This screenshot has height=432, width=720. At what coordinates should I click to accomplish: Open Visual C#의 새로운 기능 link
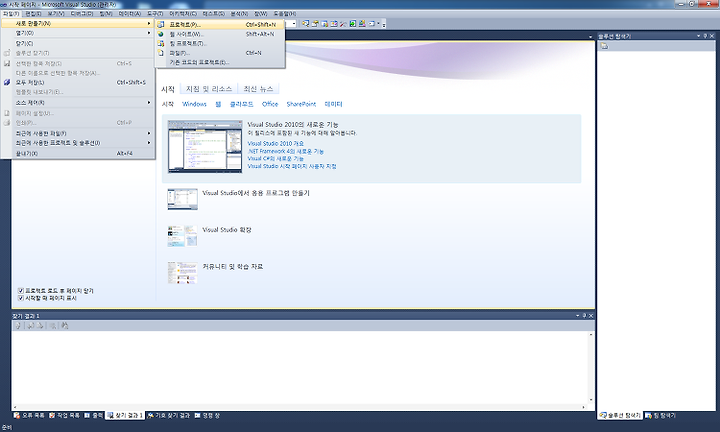pyautogui.click(x=276, y=158)
